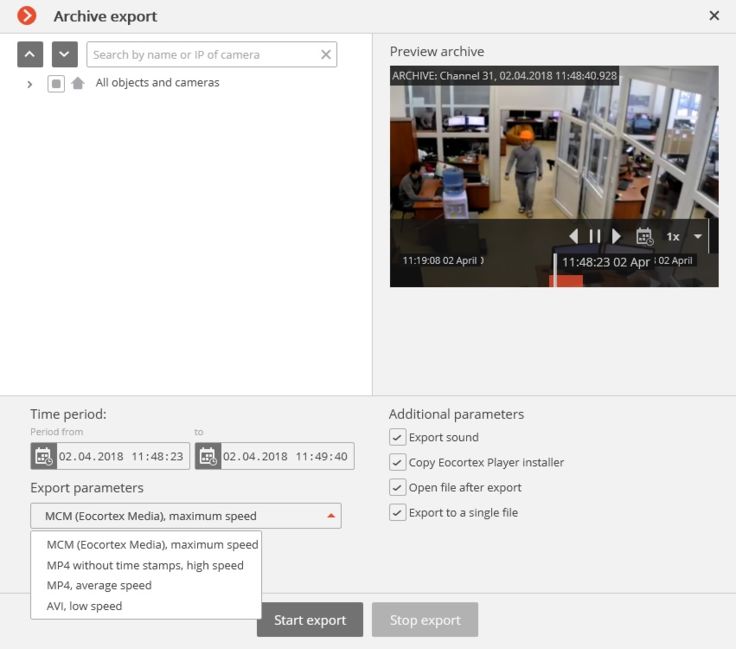
Task: Click the period to field 11:49:40
Action: 287,456
